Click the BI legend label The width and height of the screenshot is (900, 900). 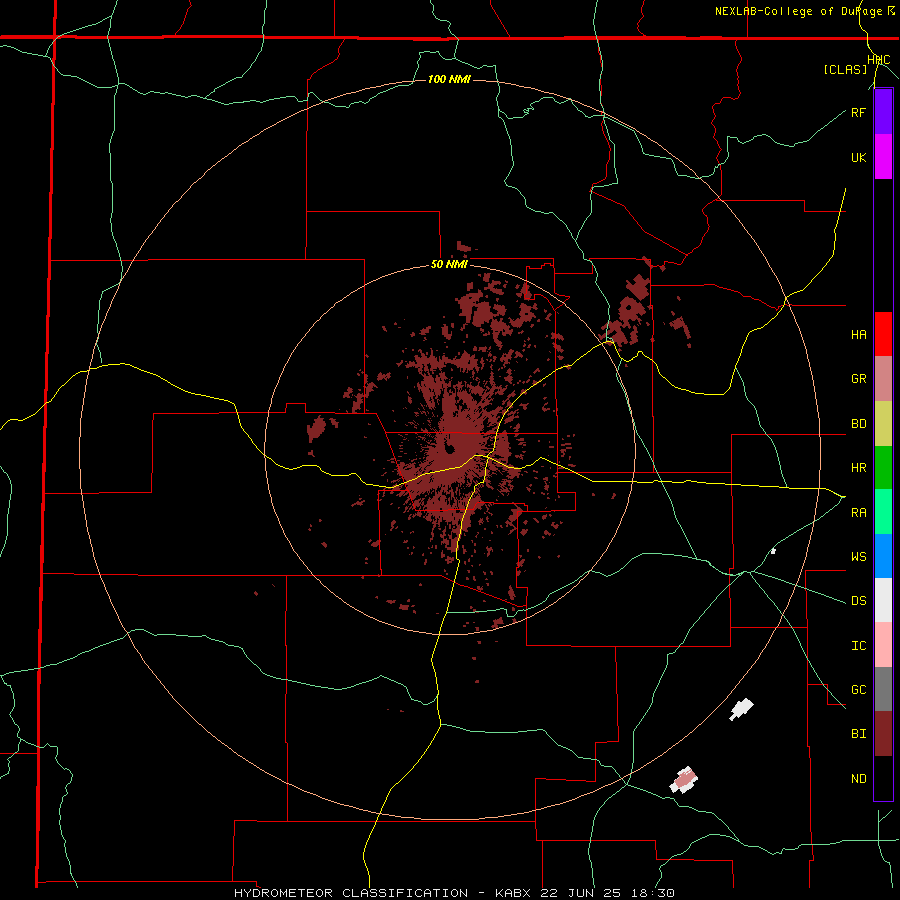858,734
